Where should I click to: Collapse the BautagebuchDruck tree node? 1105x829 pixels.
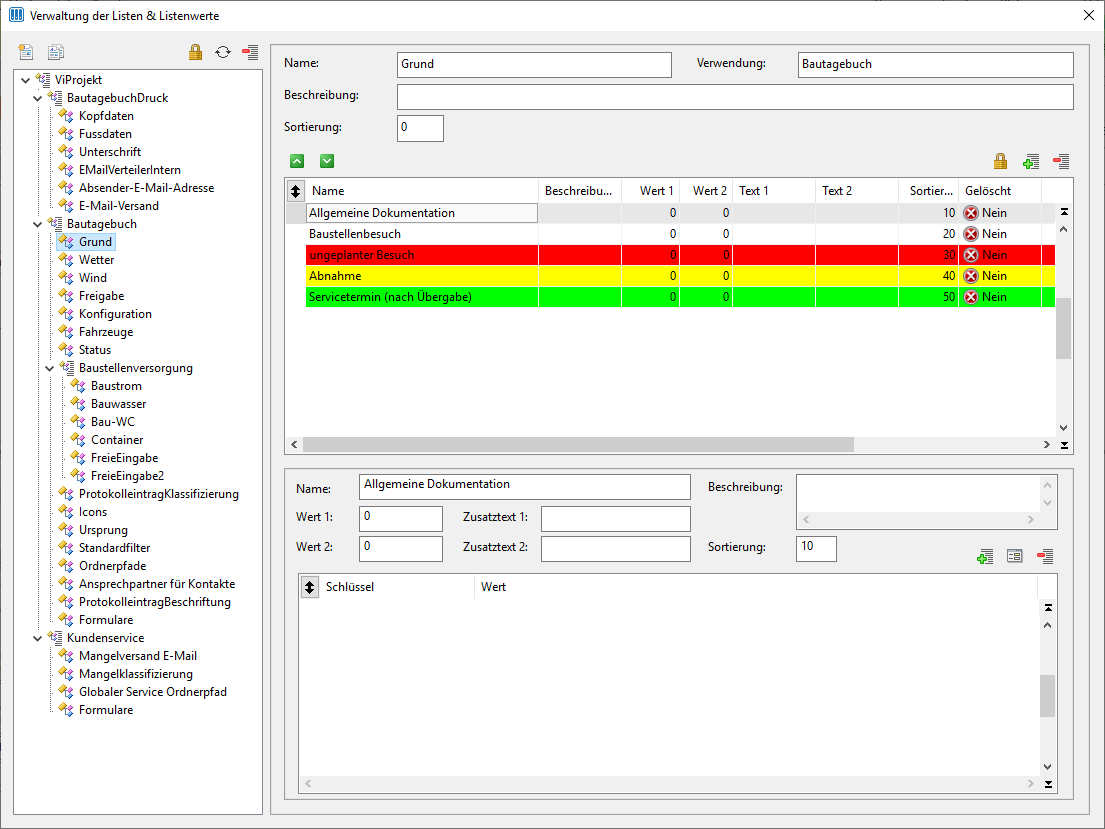(x=37, y=99)
